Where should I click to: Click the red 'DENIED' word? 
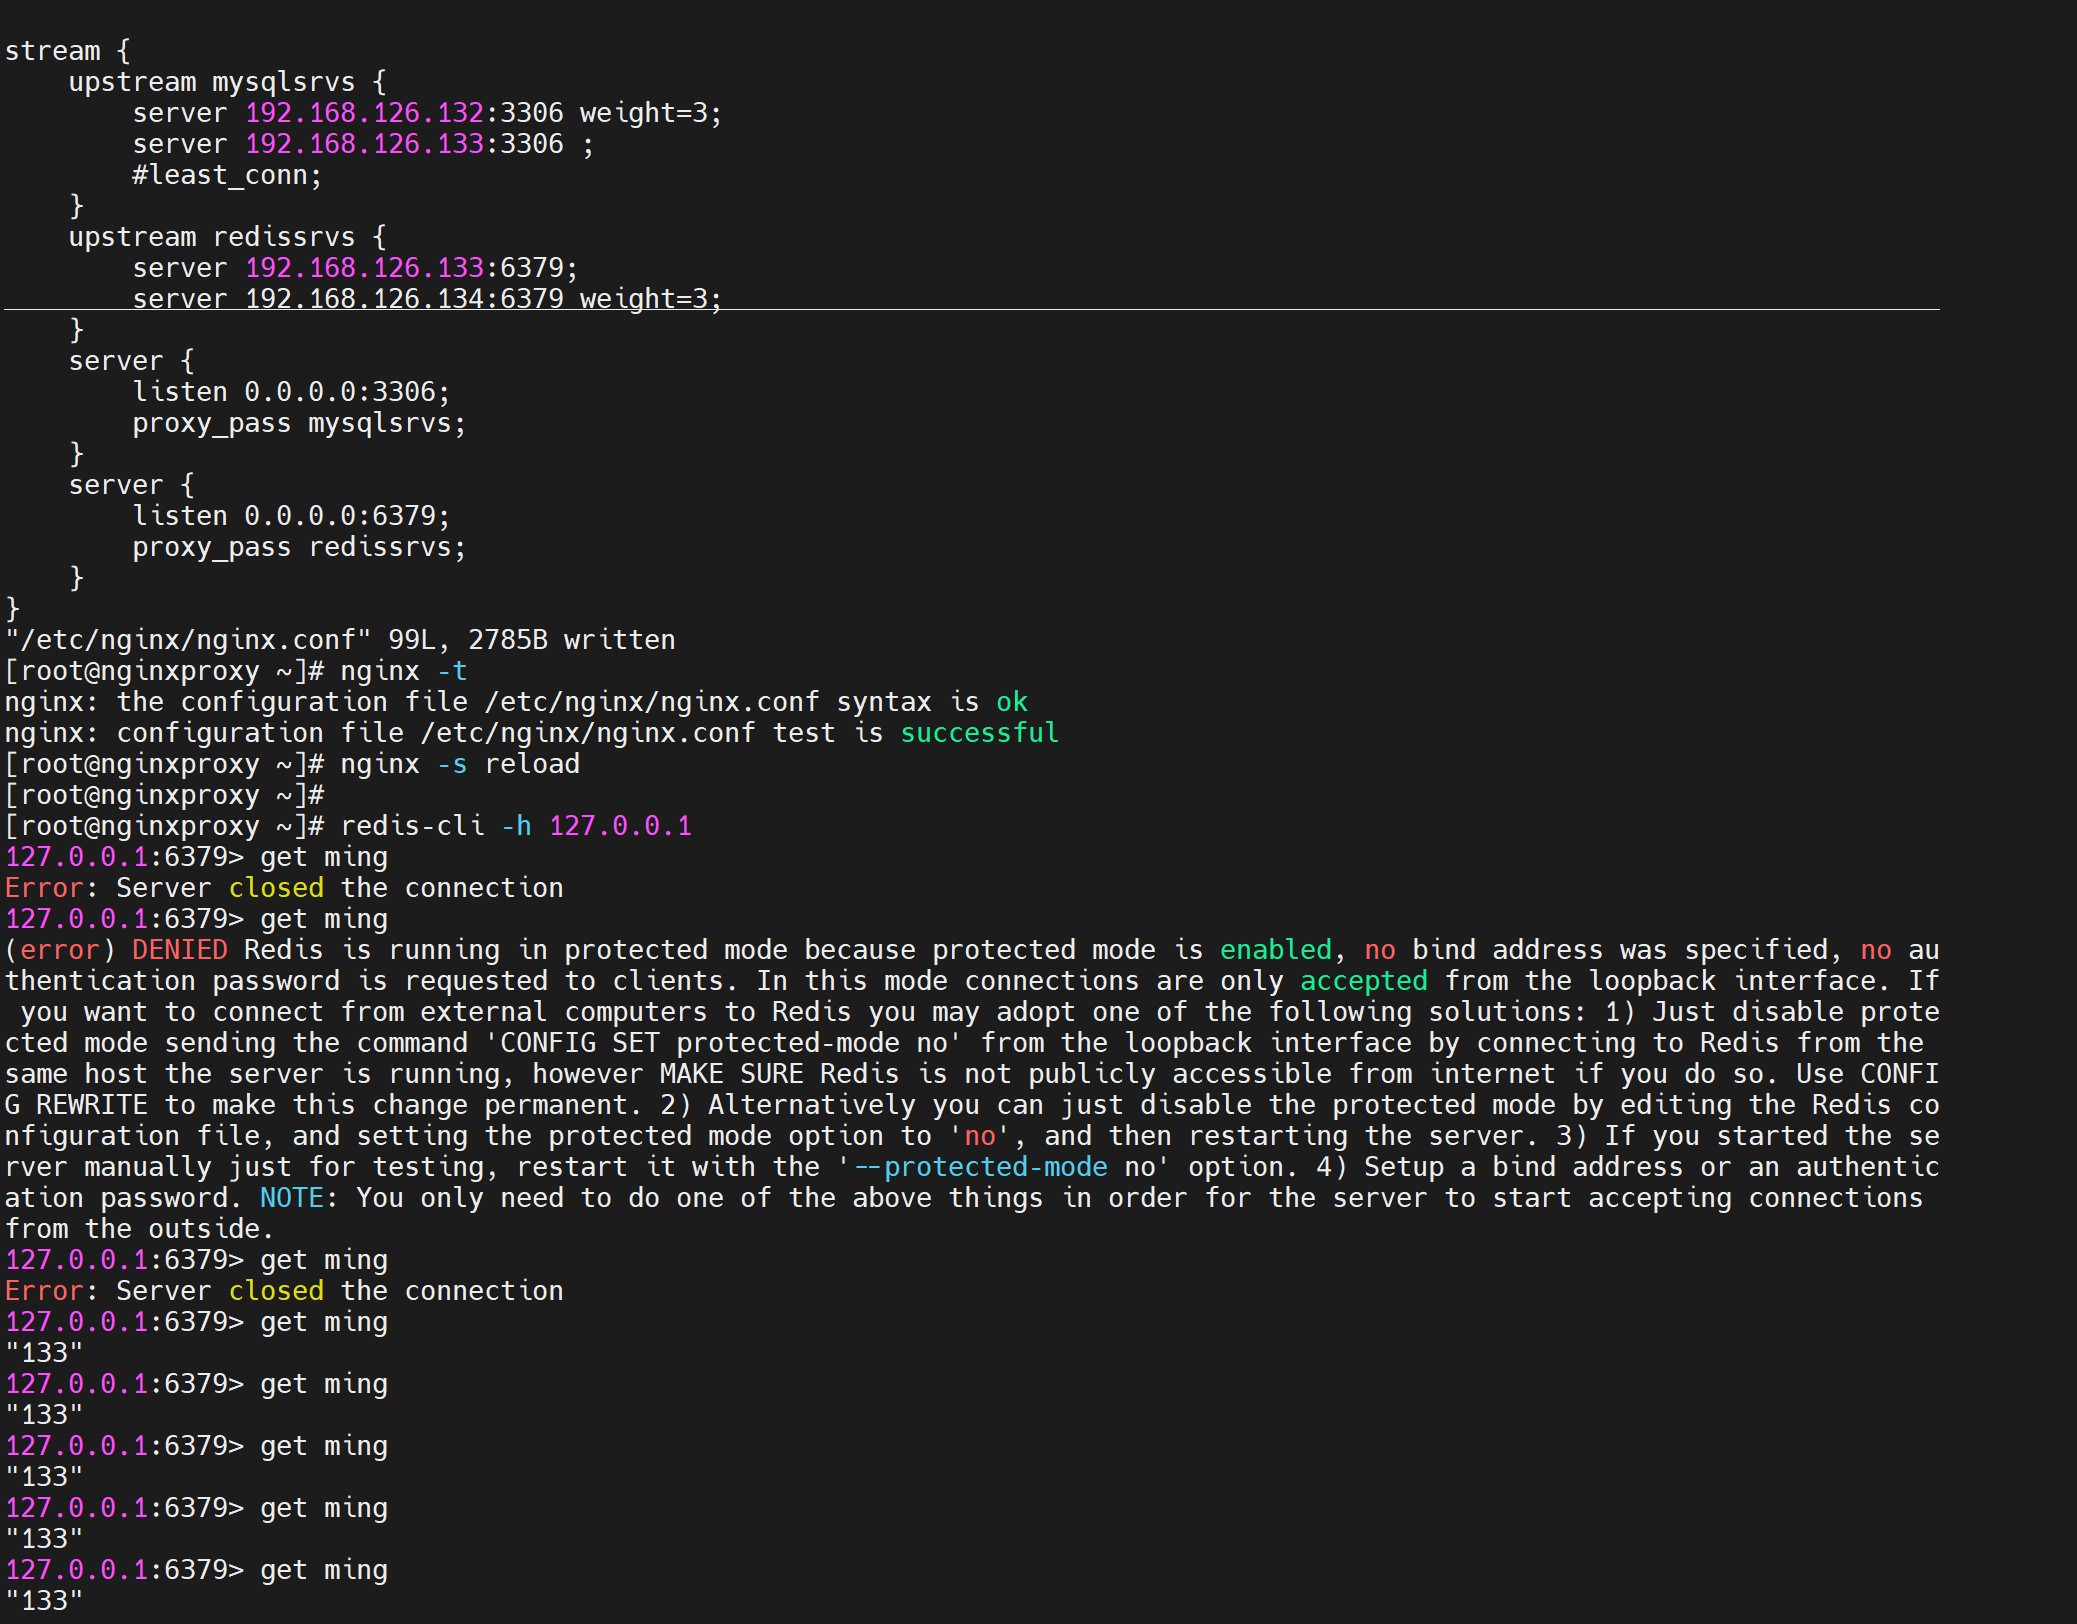(x=179, y=950)
